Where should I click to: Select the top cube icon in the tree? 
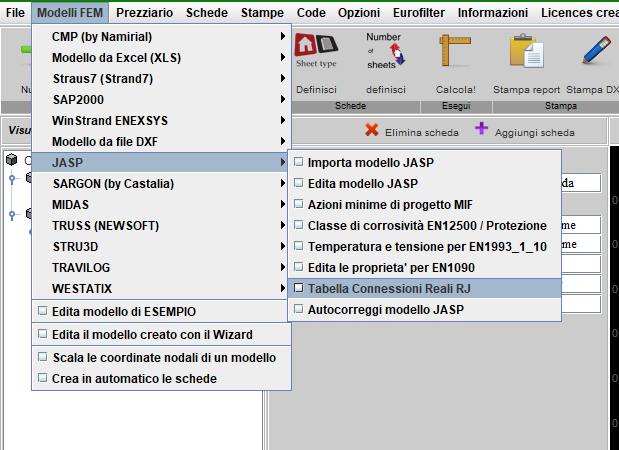click(12, 159)
